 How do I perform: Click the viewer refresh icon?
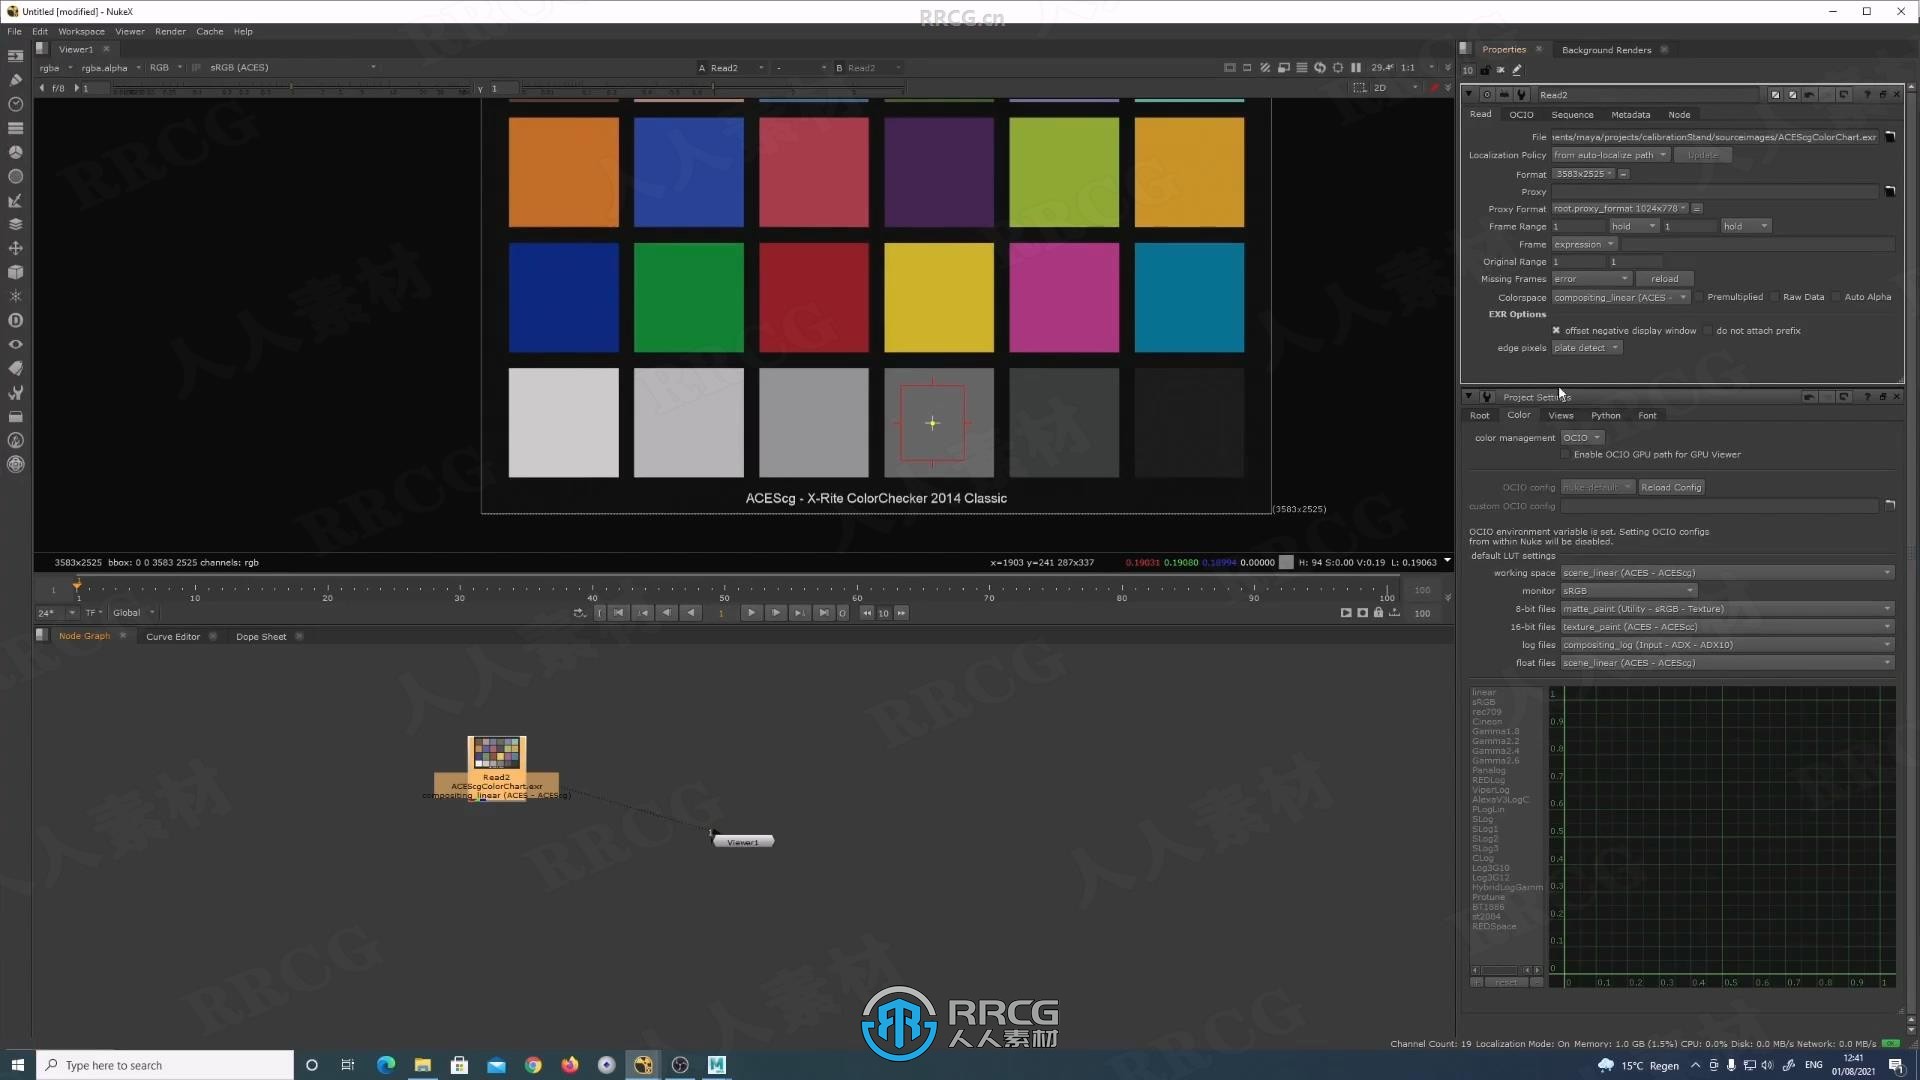coord(1320,68)
